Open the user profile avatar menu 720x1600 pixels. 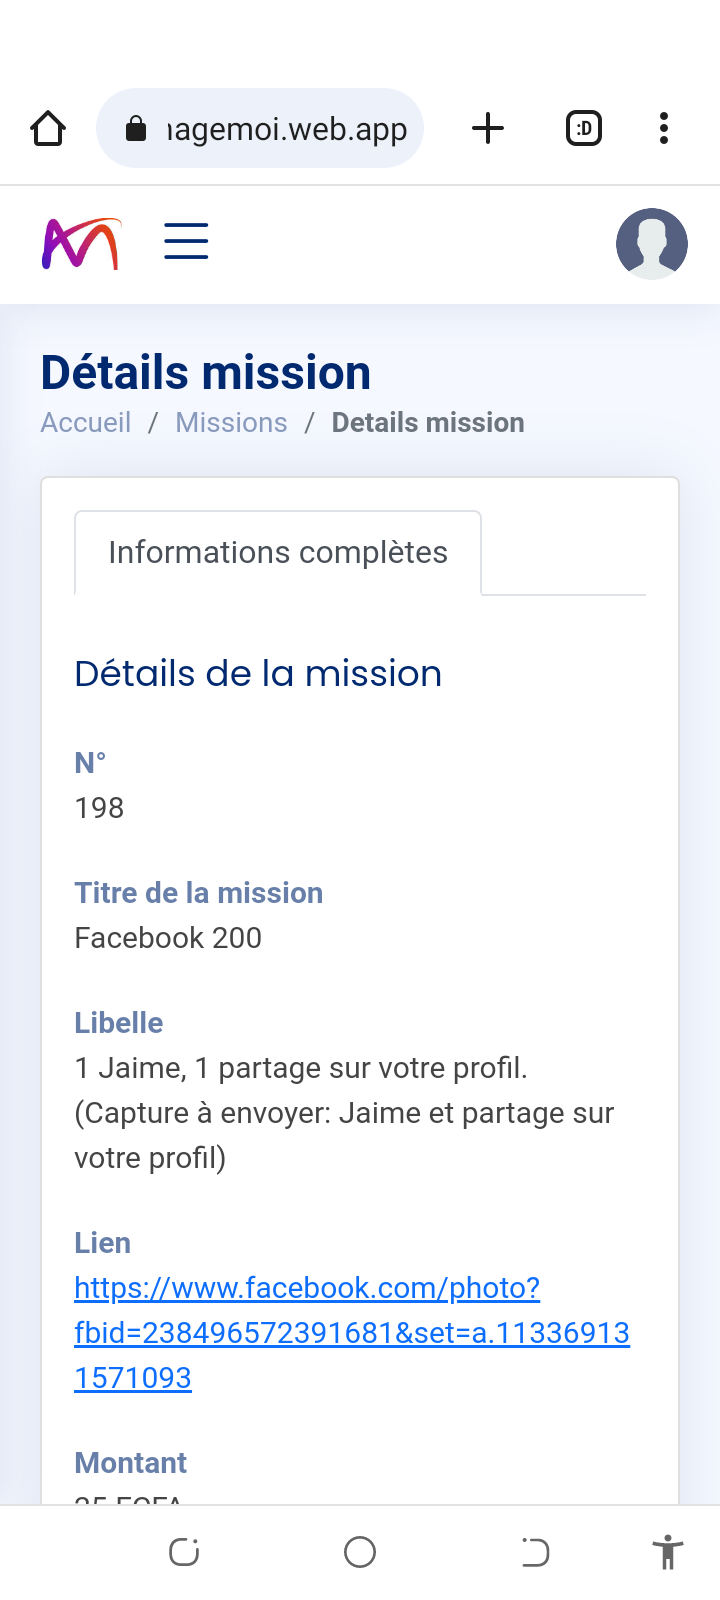click(652, 244)
